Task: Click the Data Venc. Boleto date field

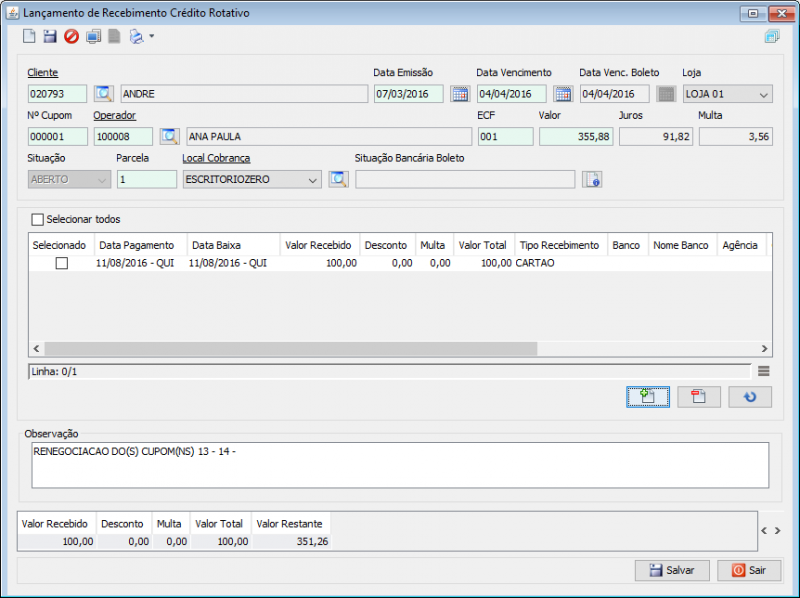Action: click(614, 94)
